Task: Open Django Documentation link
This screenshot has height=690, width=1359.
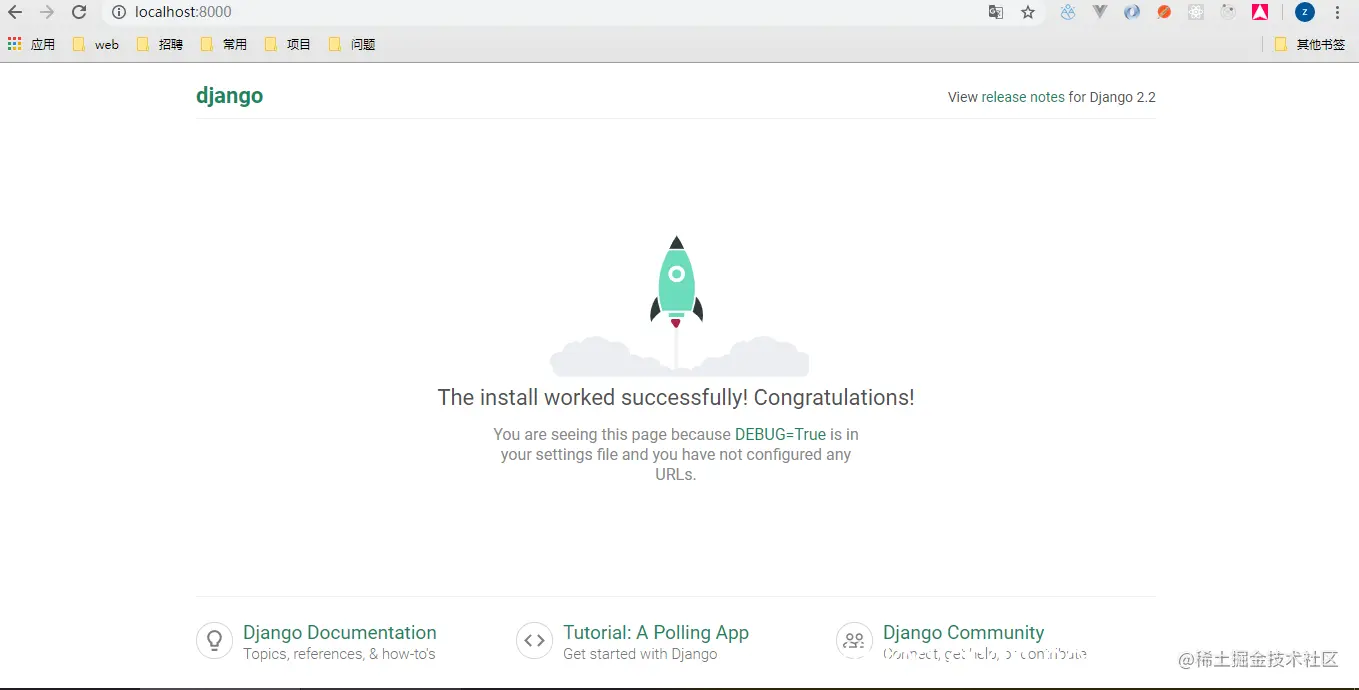Action: pyautogui.click(x=340, y=632)
